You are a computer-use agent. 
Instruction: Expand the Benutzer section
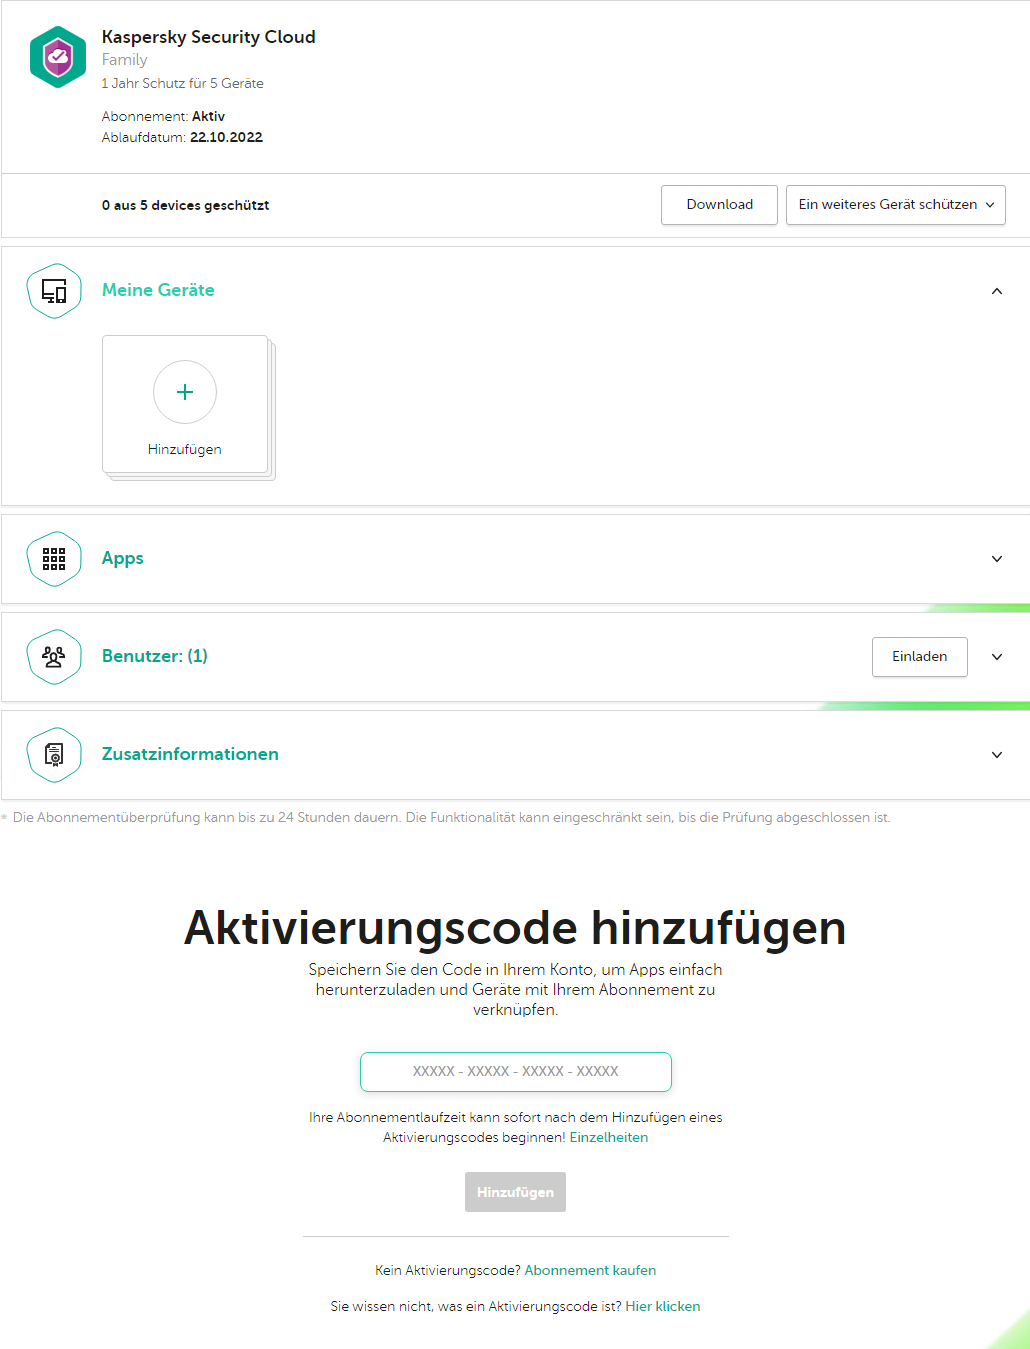point(996,656)
